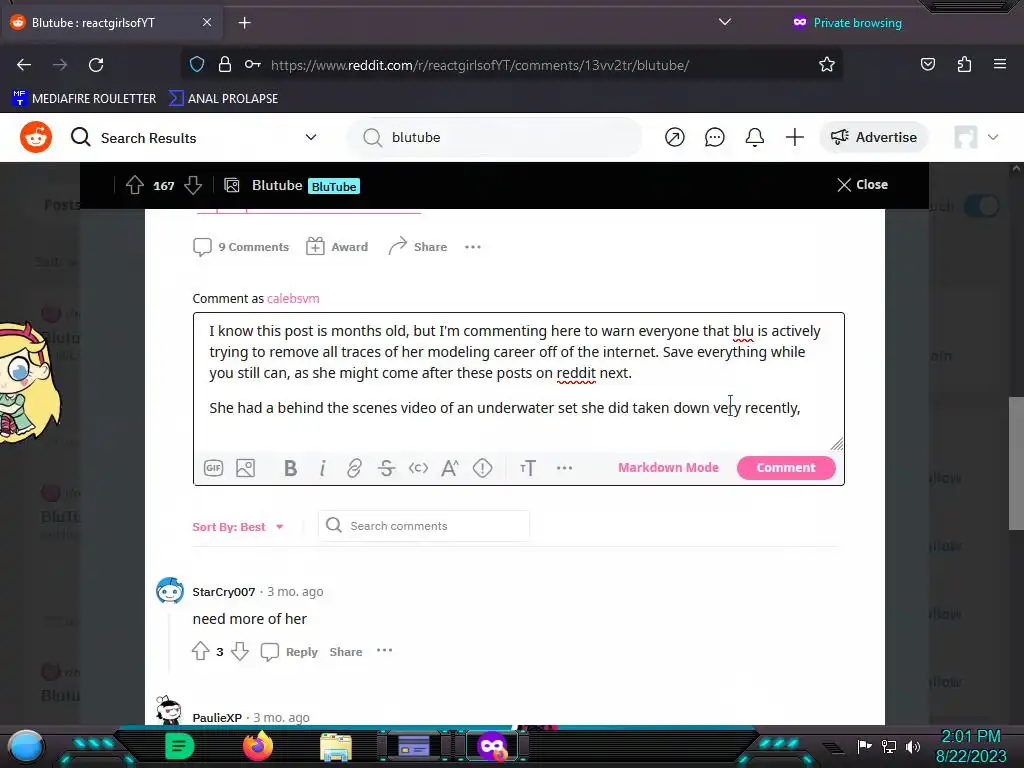Open the Popular arrow icon in Reddit header

pos(675,137)
